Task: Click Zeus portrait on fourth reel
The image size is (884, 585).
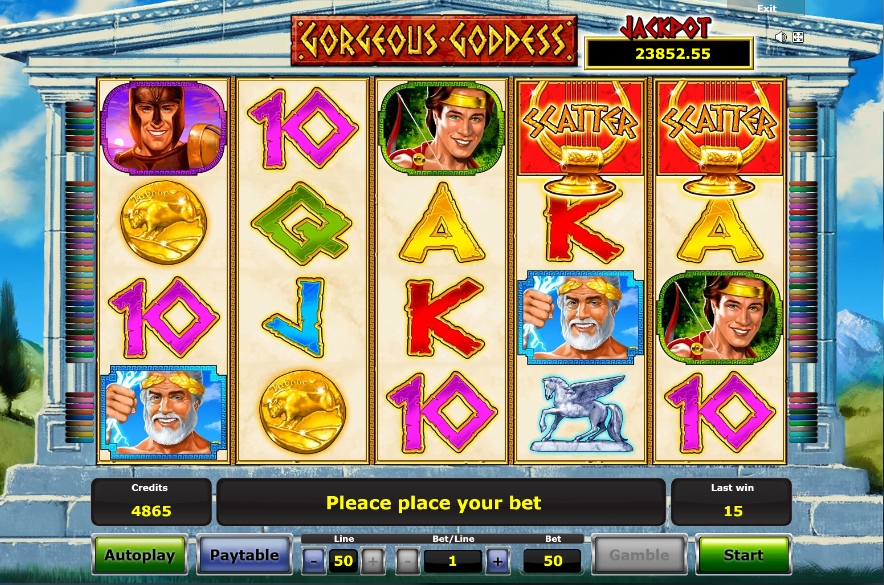Action: pos(580,318)
